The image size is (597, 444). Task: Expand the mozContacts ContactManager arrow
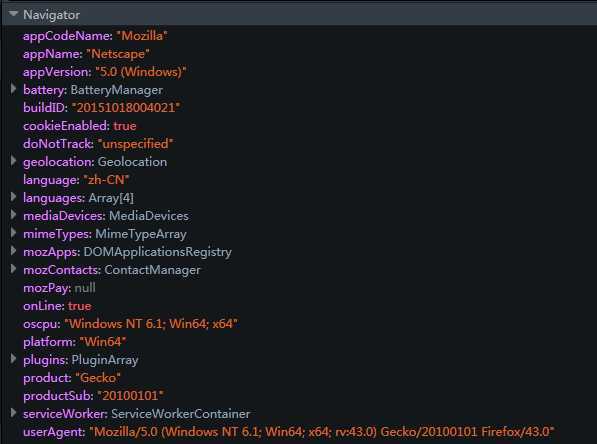[13, 269]
